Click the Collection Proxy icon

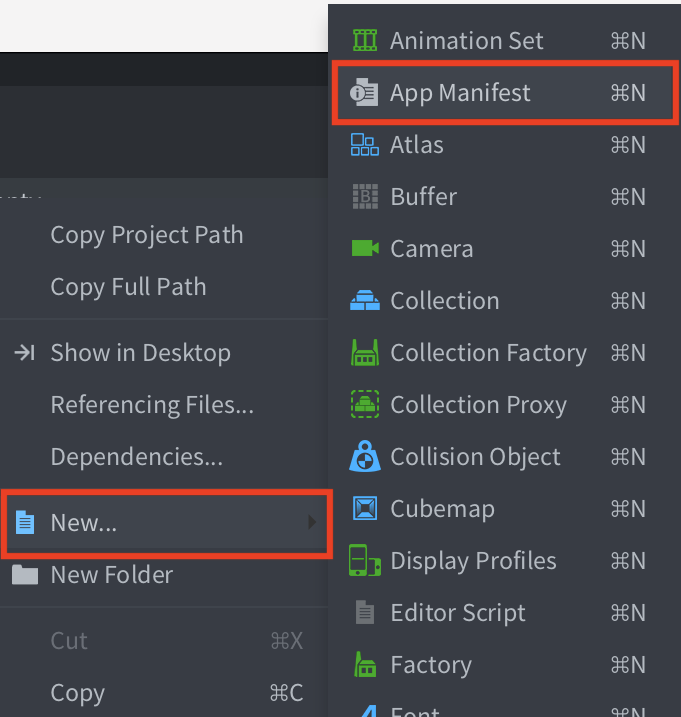(364, 405)
